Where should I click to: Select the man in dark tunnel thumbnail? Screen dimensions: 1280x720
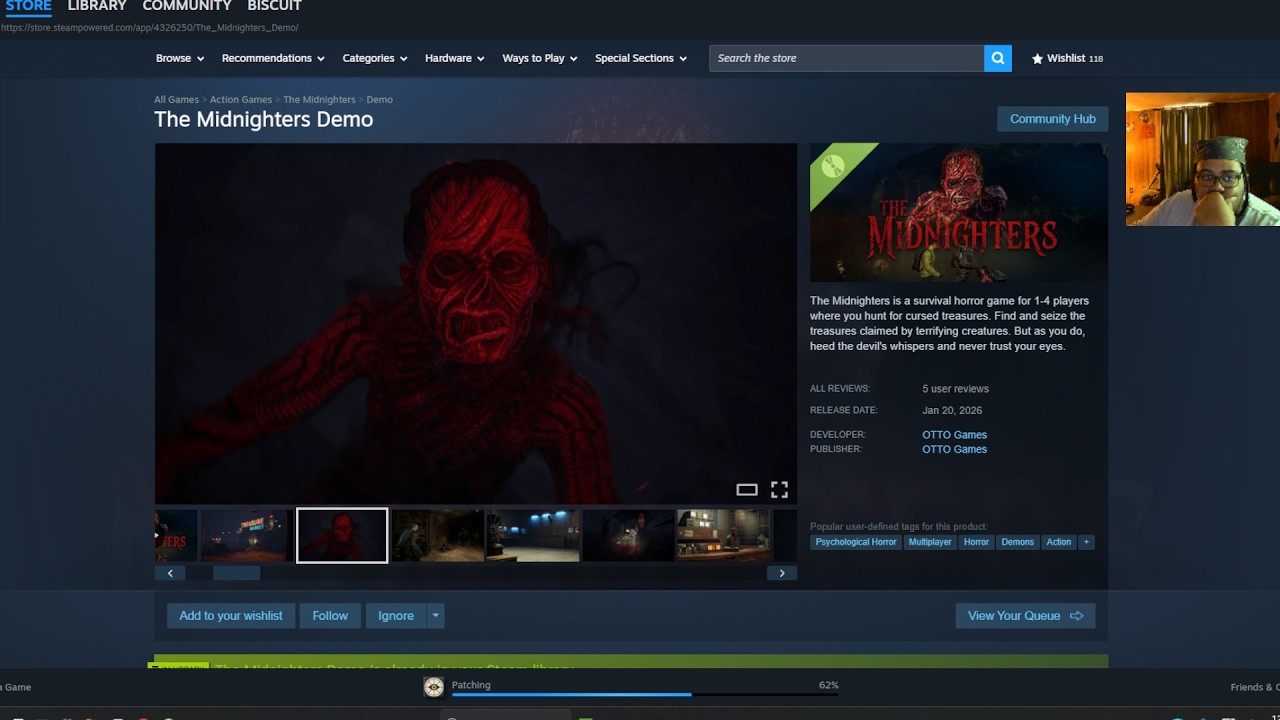point(438,535)
